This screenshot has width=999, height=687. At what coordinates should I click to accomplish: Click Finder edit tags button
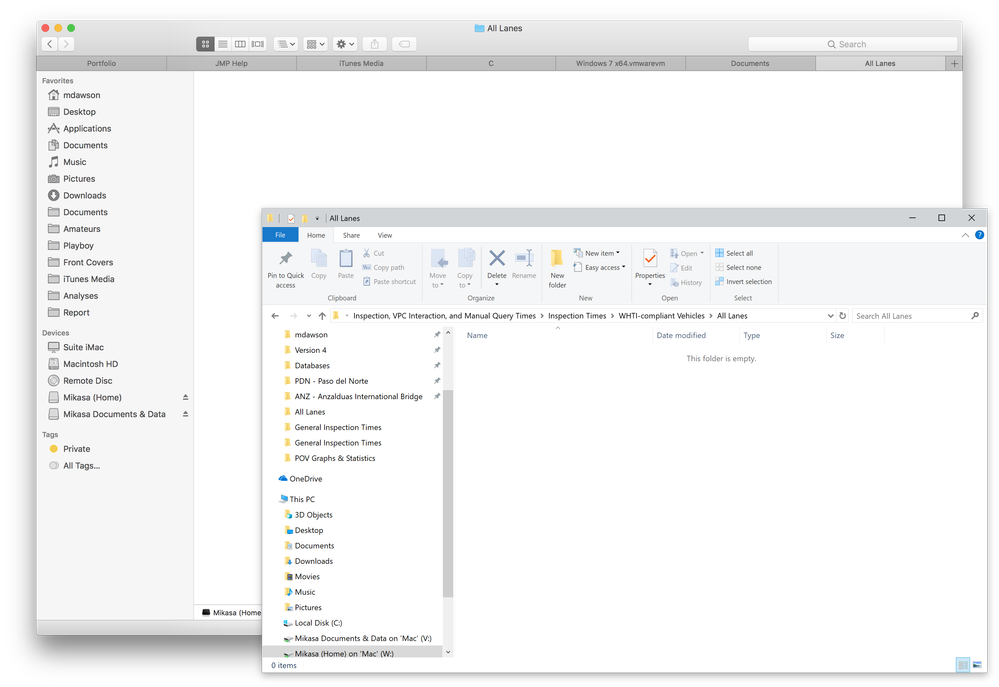[404, 44]
